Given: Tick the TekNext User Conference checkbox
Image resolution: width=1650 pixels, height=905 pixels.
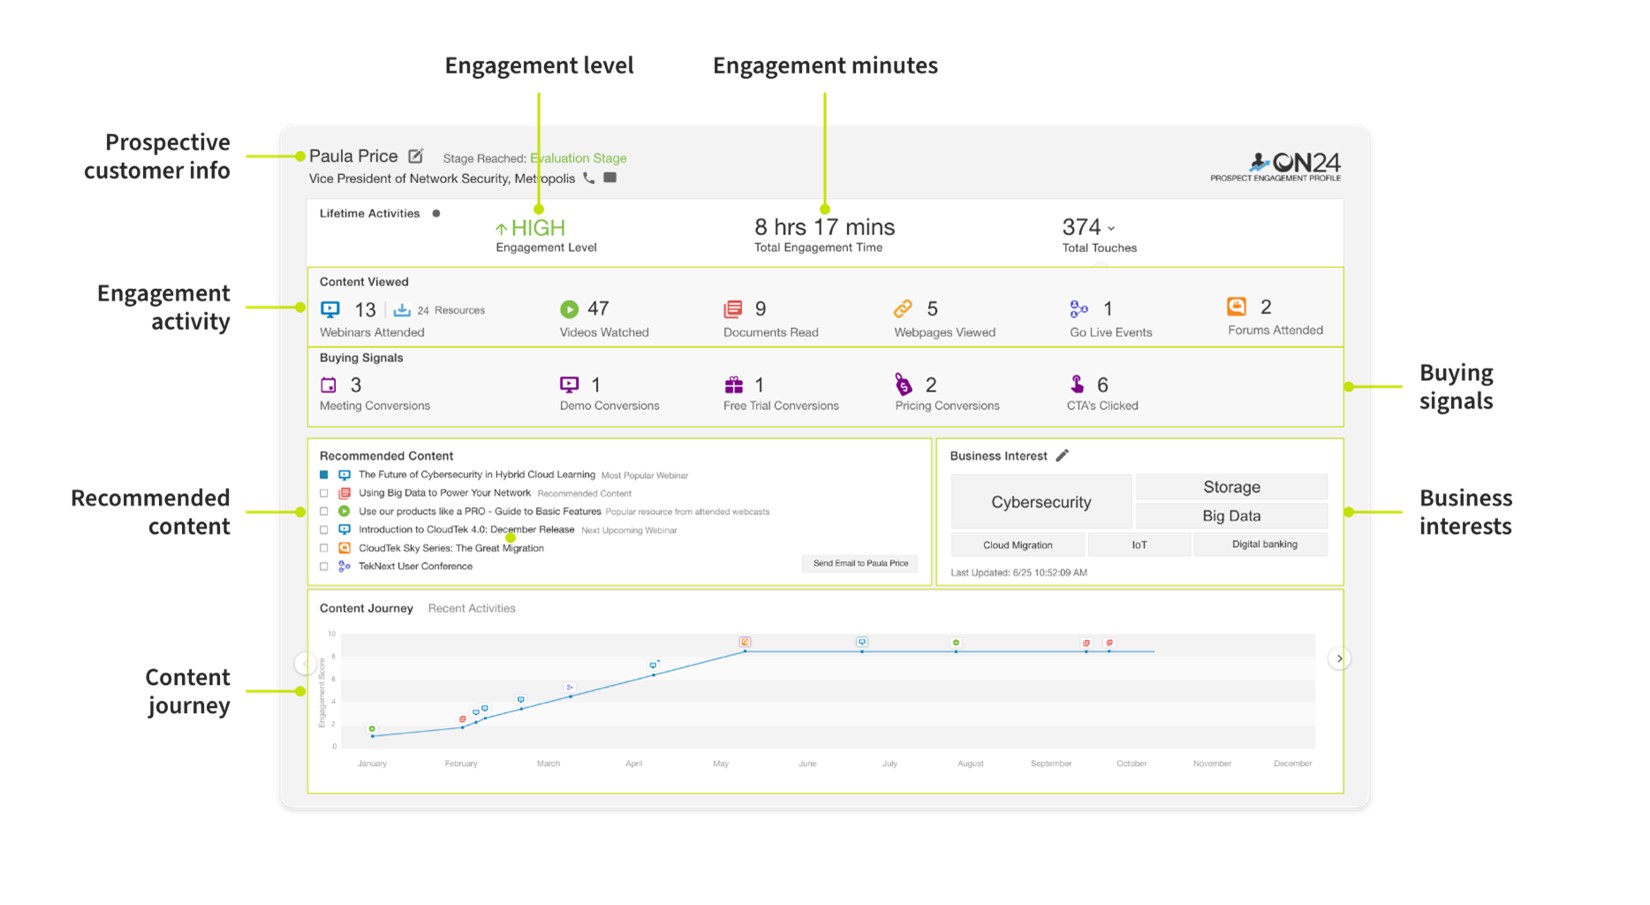Looking at the screenshot, I should pyautogui.click(x=324, y=566).
